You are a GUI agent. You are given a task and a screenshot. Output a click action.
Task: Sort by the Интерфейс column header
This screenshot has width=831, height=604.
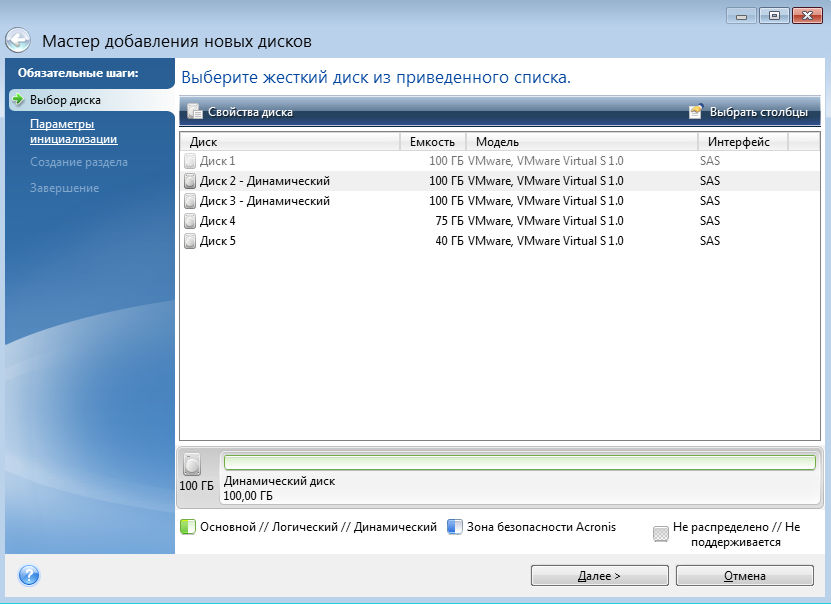738,142
